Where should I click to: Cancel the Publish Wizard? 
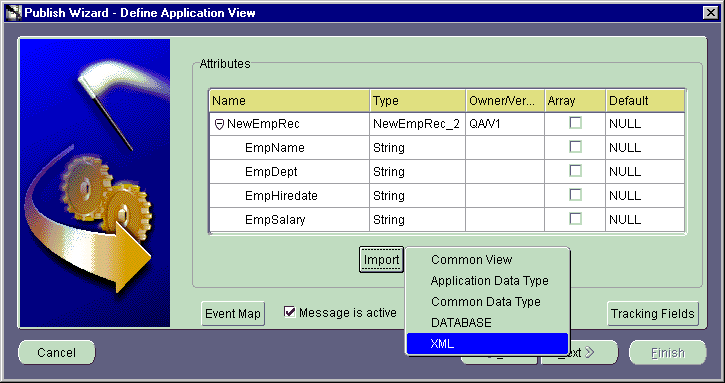[56, 352]
